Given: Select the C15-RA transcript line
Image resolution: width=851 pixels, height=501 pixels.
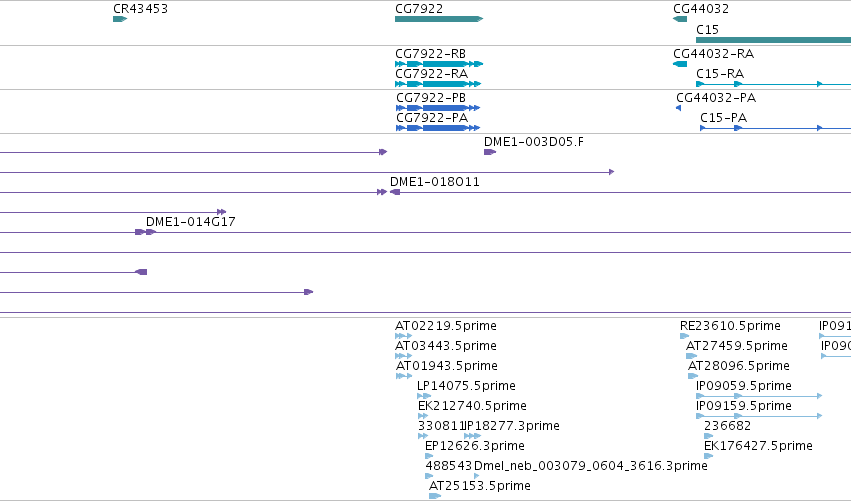Looking at the screenshot, I should (x=773, y=84).
